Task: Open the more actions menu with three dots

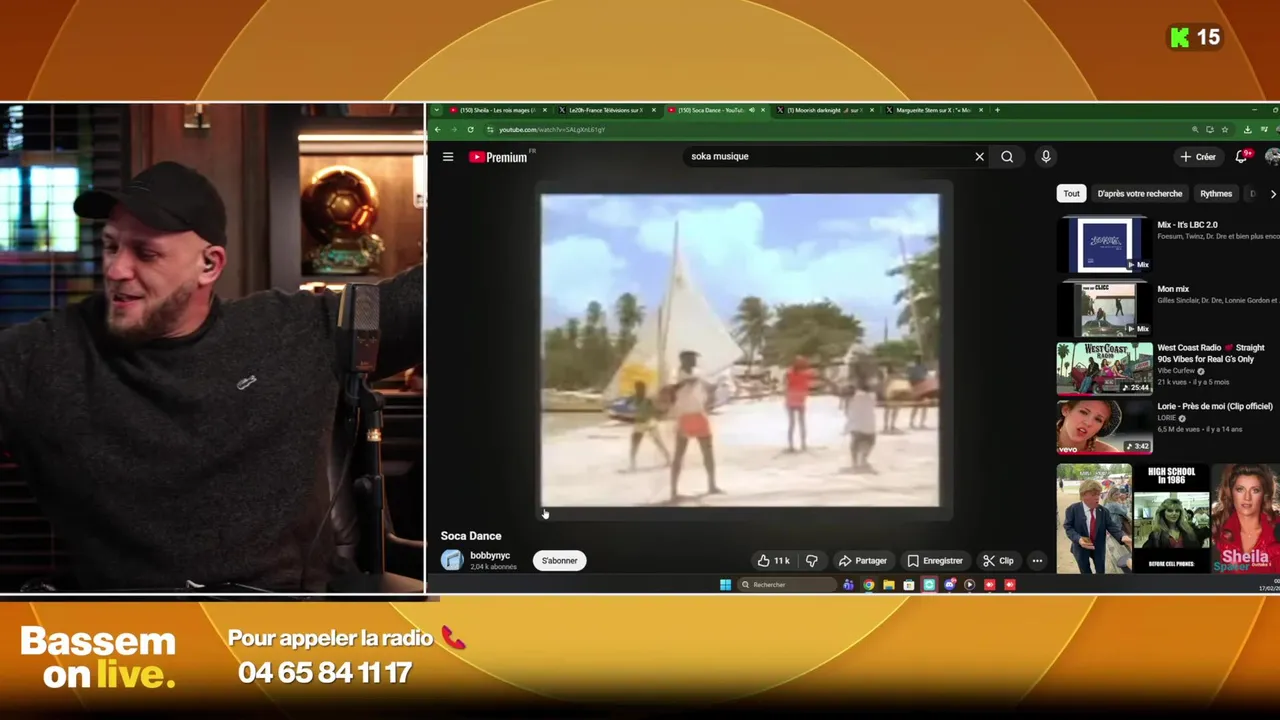Action: [1037, 561]
